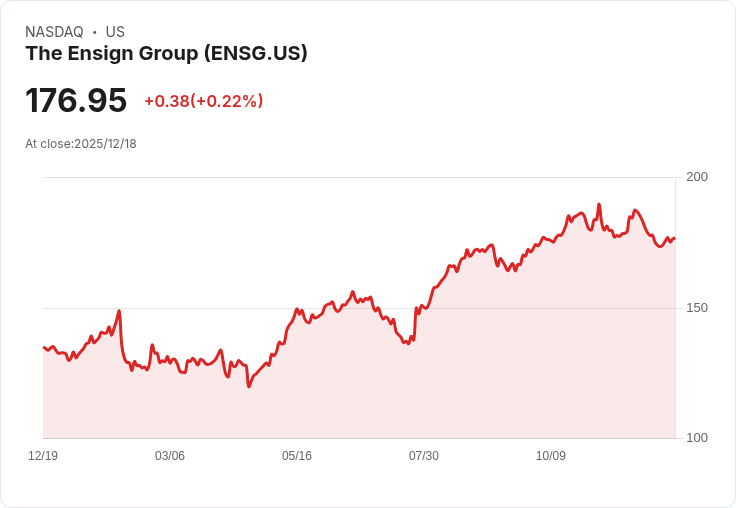The width and height of the screenshot is (736, 508).
Task: Click the 200 y-axis label
Action: click(697, 177)
